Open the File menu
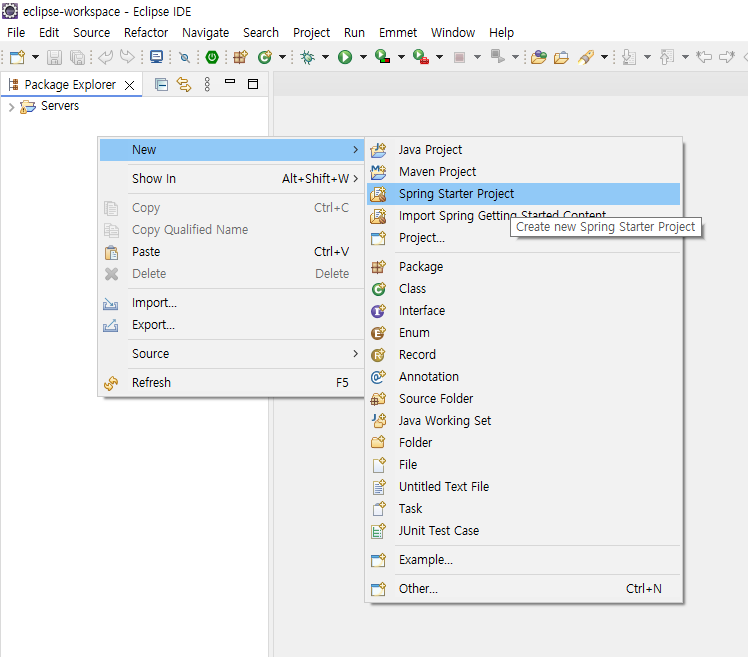The width and height of the screenshot is (748, 657). coord(16,32)
